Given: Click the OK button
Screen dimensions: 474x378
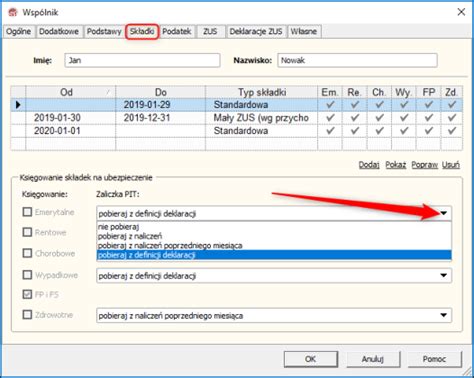Looking at the screenshot, I should click(311, 359).
